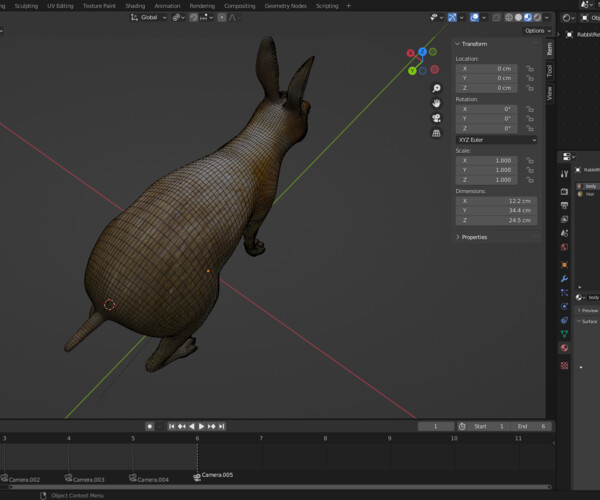Toggle X-ray view
The height and width of the screenshot is (500, 600).
[496, 18]
